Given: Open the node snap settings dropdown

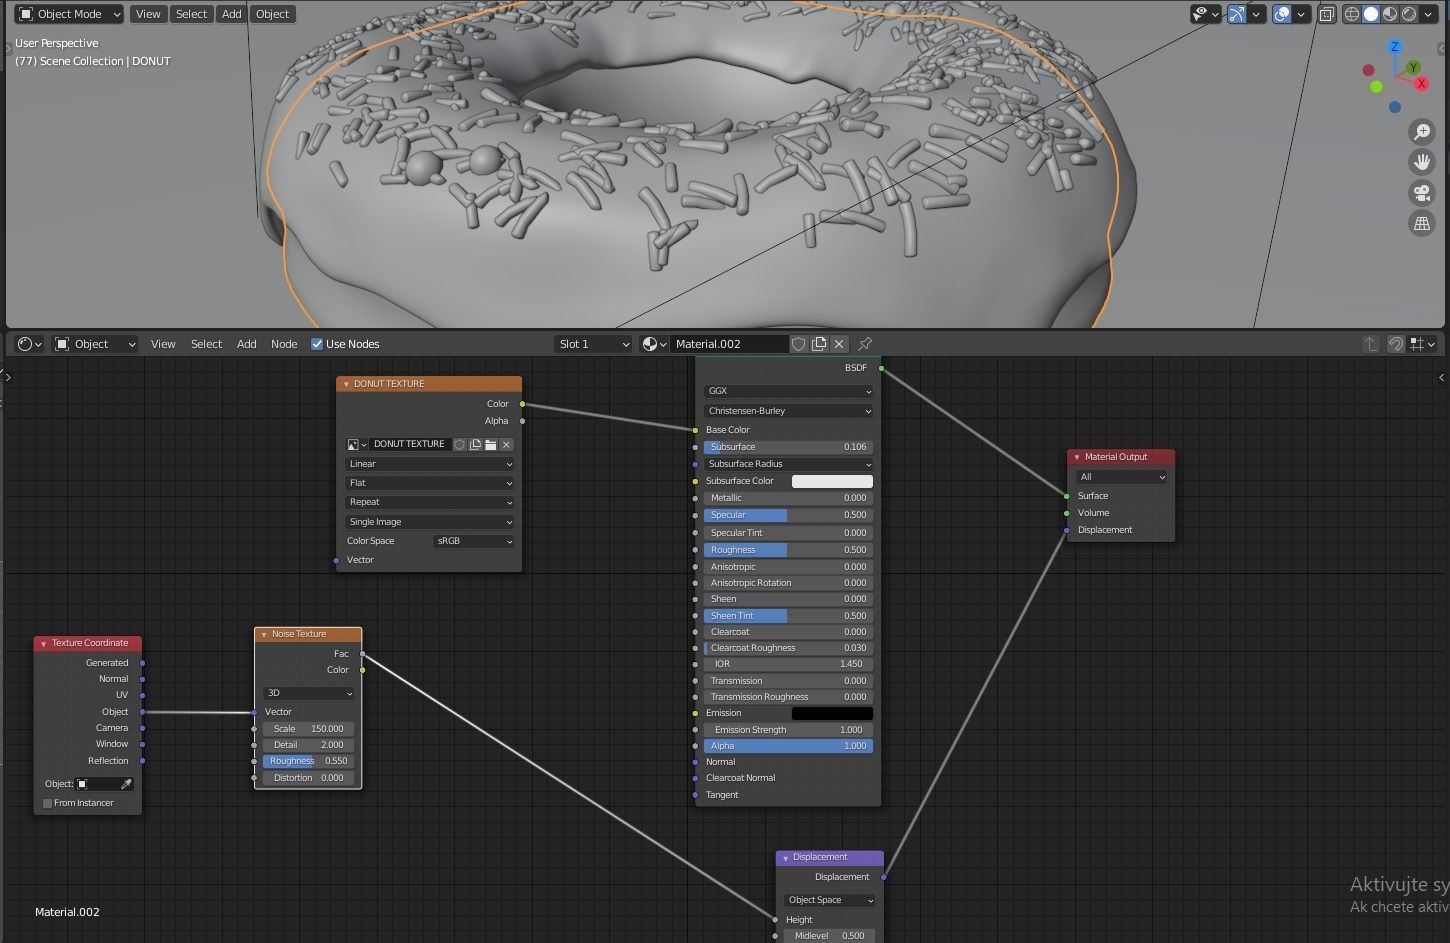Looking at the screenshot, I should pyautogui.click(x=1423, y=344).
